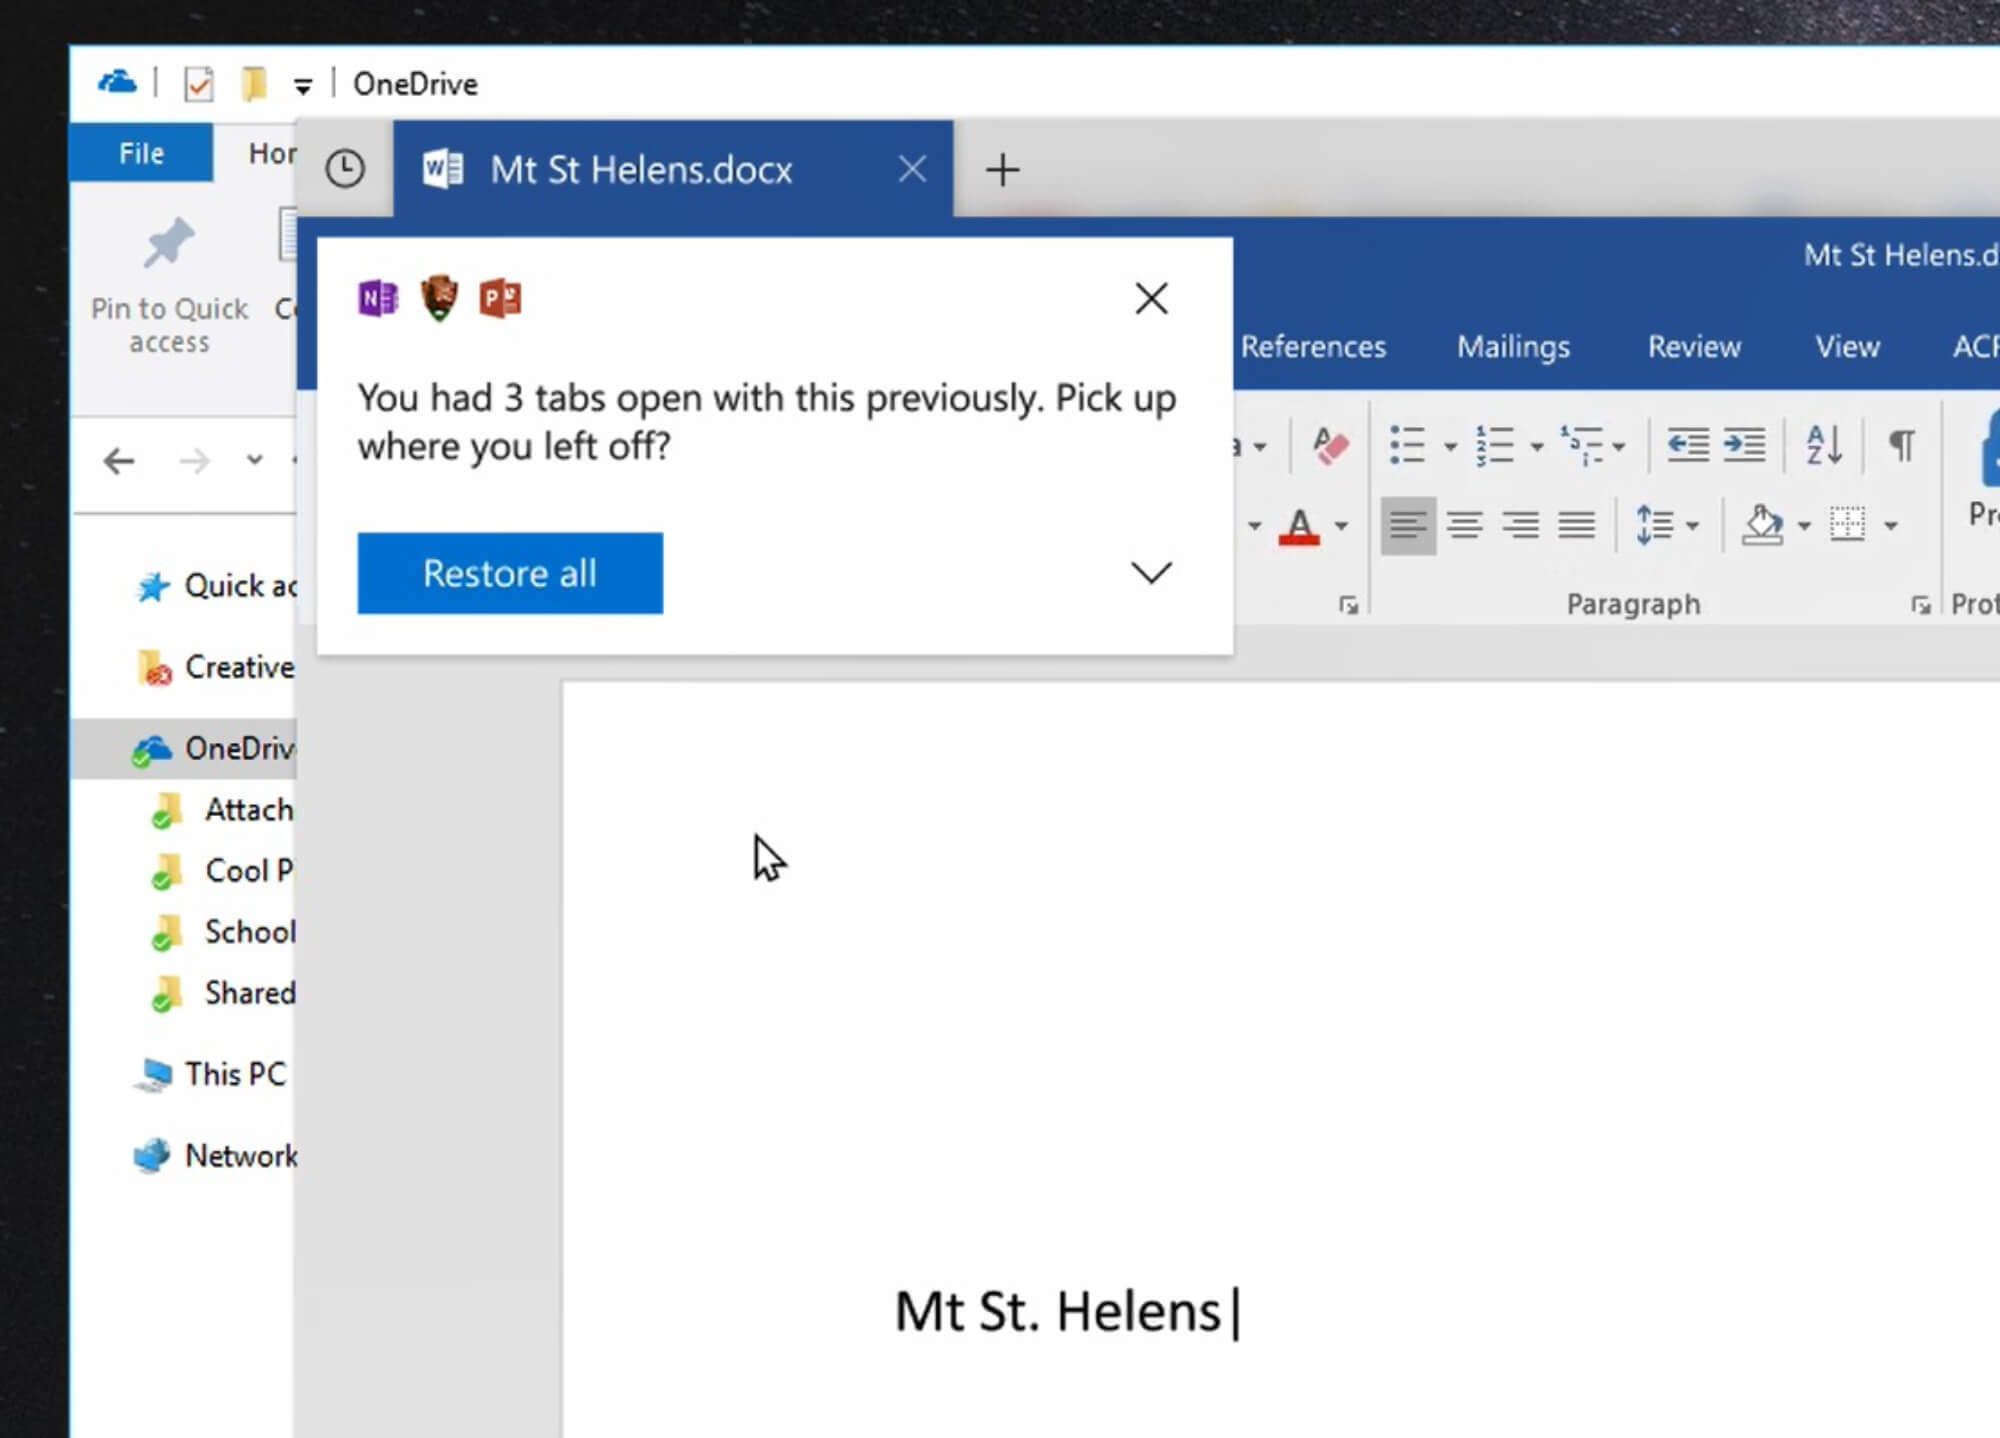
Task: Open the tab history clock icon
Action: [x=345, y=169]
